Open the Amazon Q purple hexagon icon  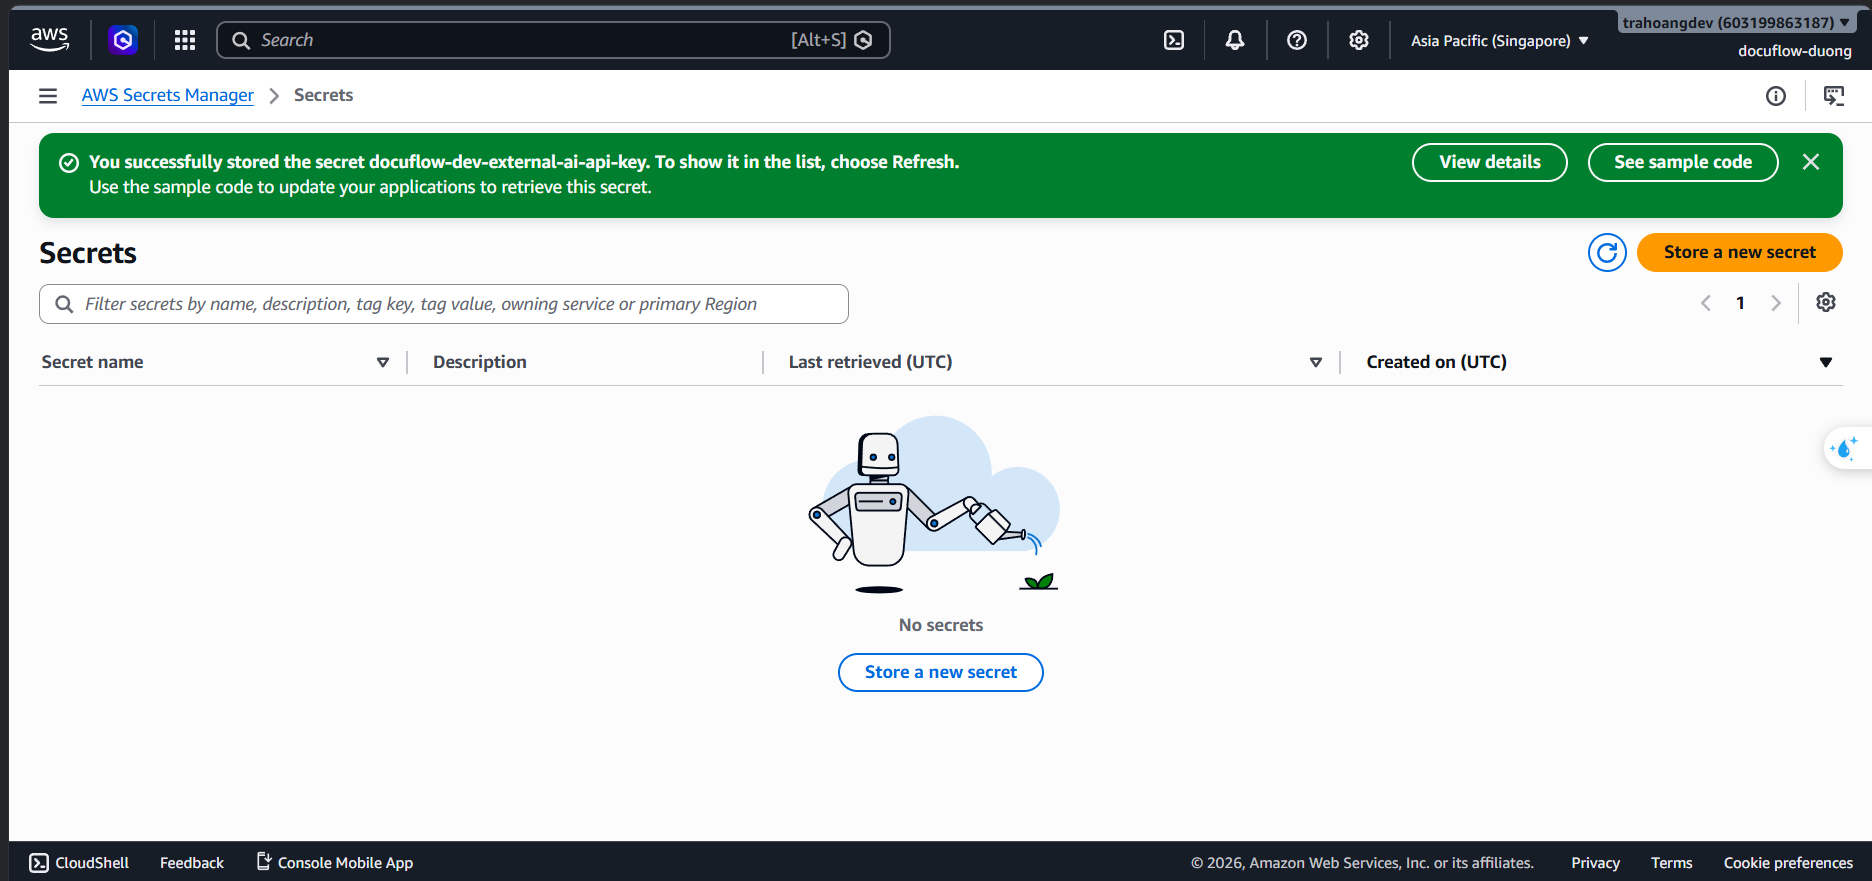[x=123, y=40]
